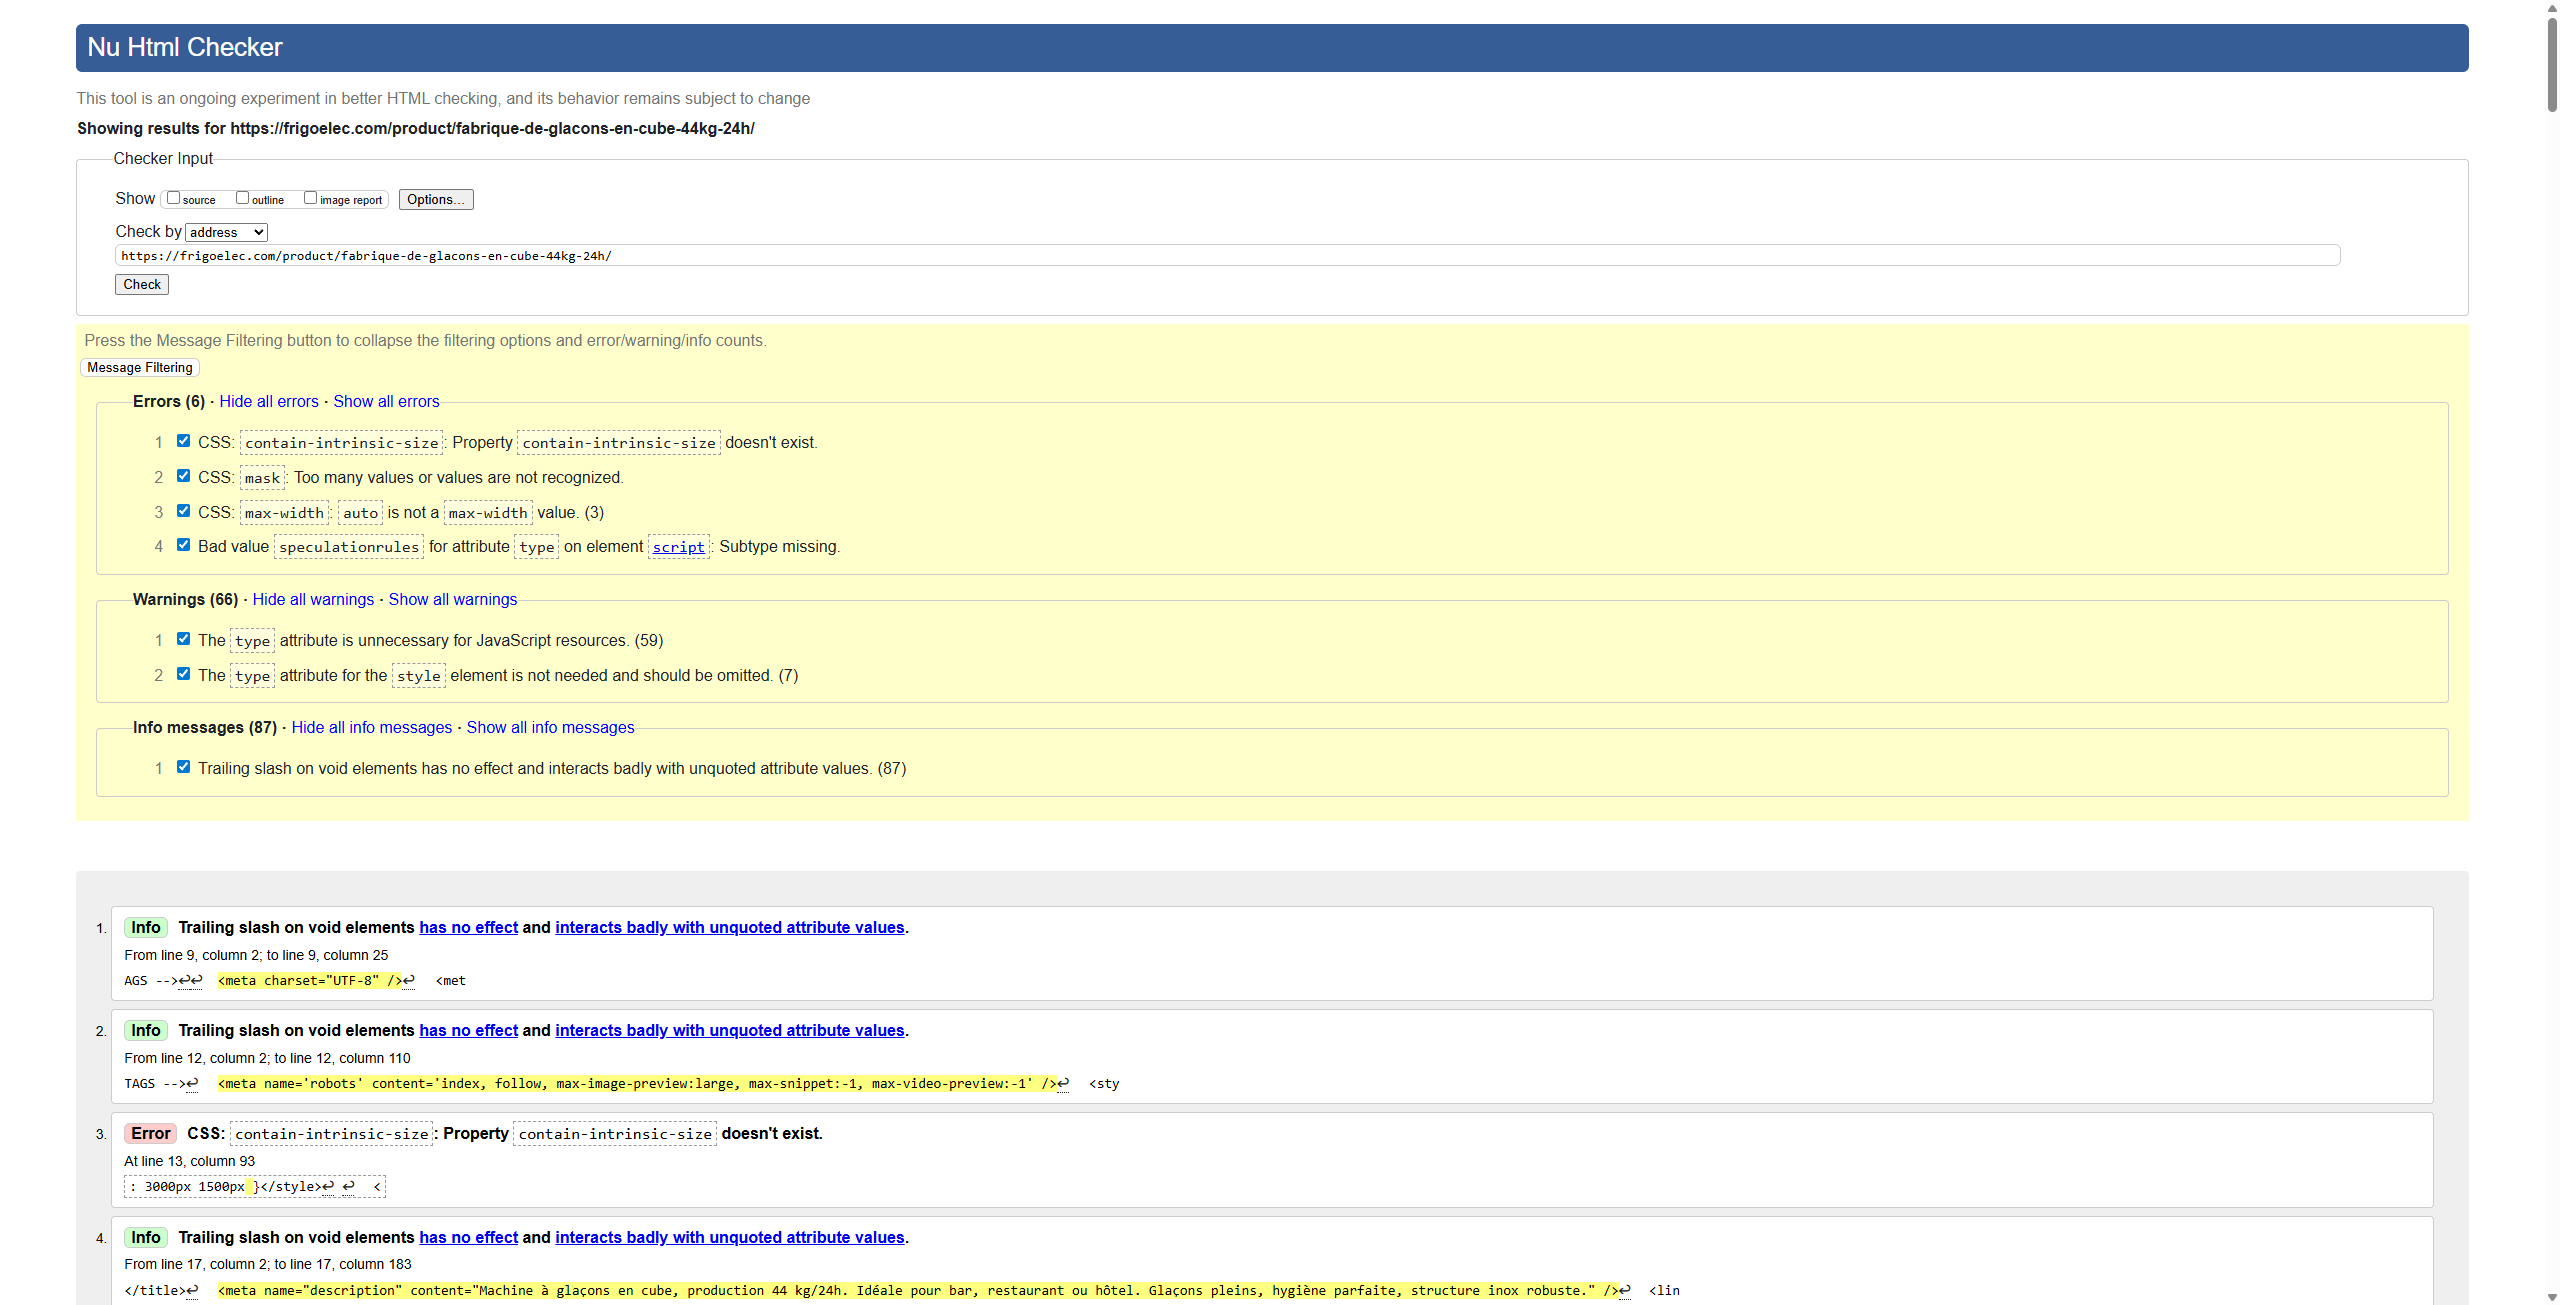Click Hide all errors
The height and width of the screenshot is (1305, 2560).
tap(268, 401)
